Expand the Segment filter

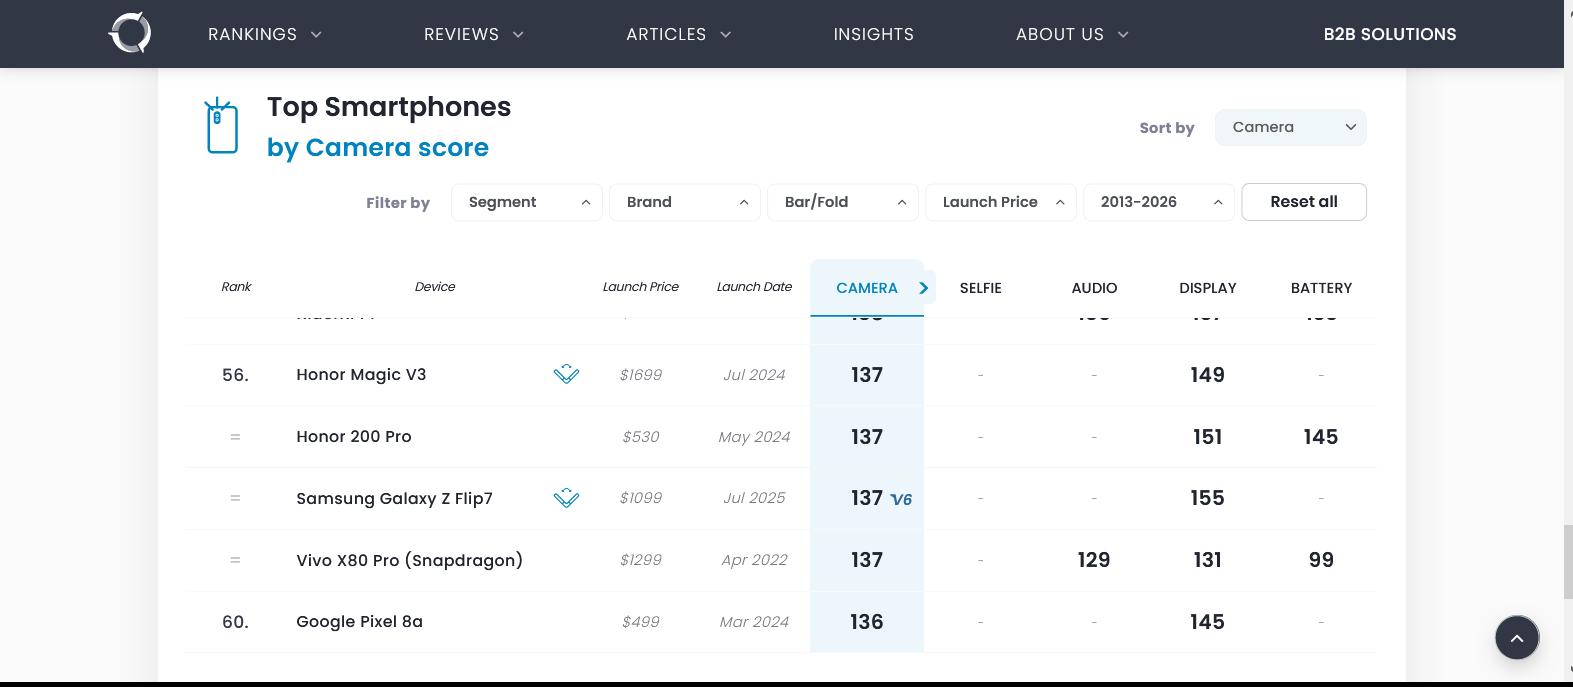pos(526,202)
